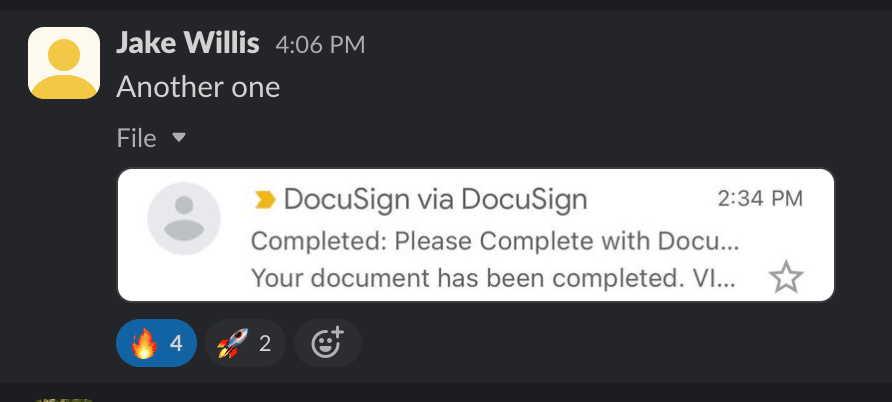The height and width of the screenshot is (402, 892).
Task: Click the rocket reaction count of 2
Action: pyautogui.click(x=265, y=343)
